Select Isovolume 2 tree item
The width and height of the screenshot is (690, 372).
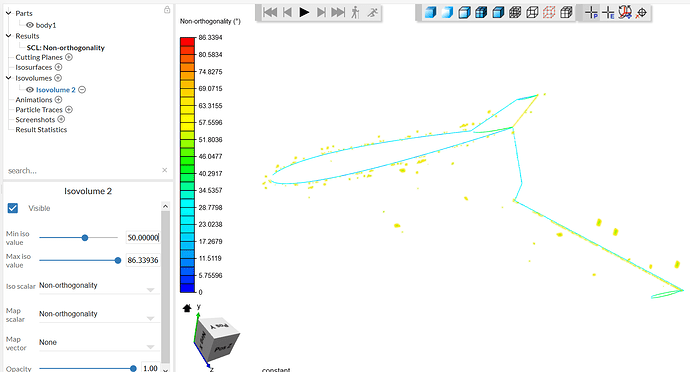(x=55, y=90)
